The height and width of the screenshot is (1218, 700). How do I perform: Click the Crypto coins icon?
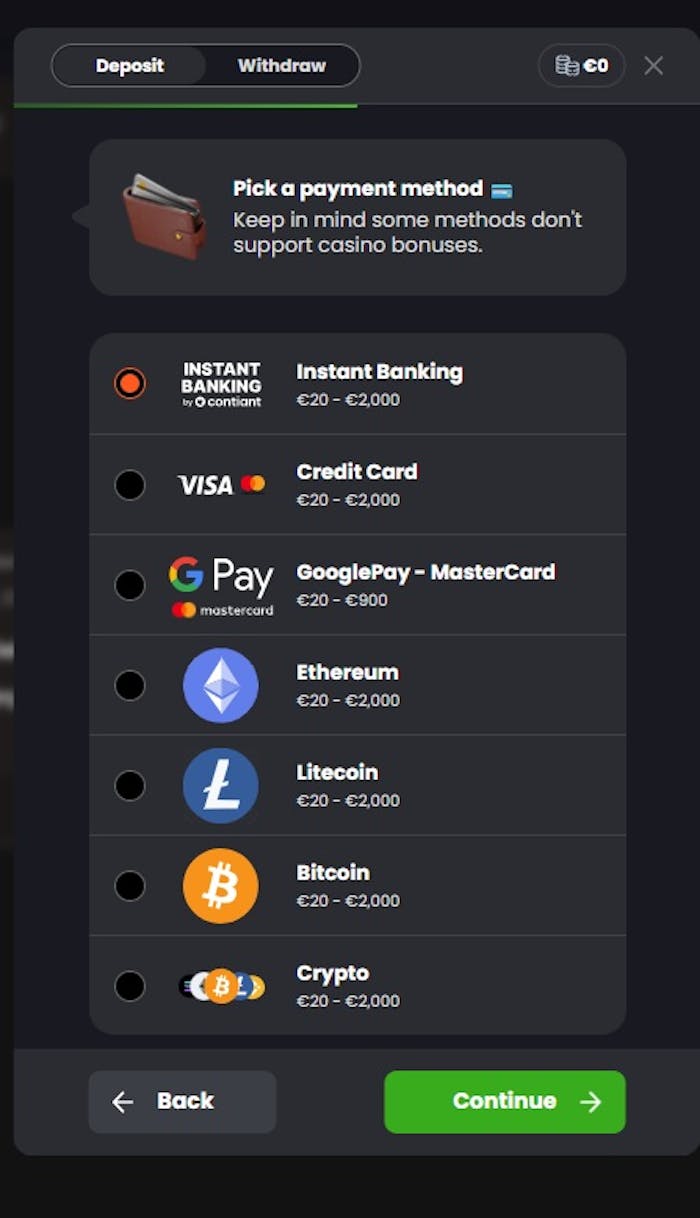220,985
